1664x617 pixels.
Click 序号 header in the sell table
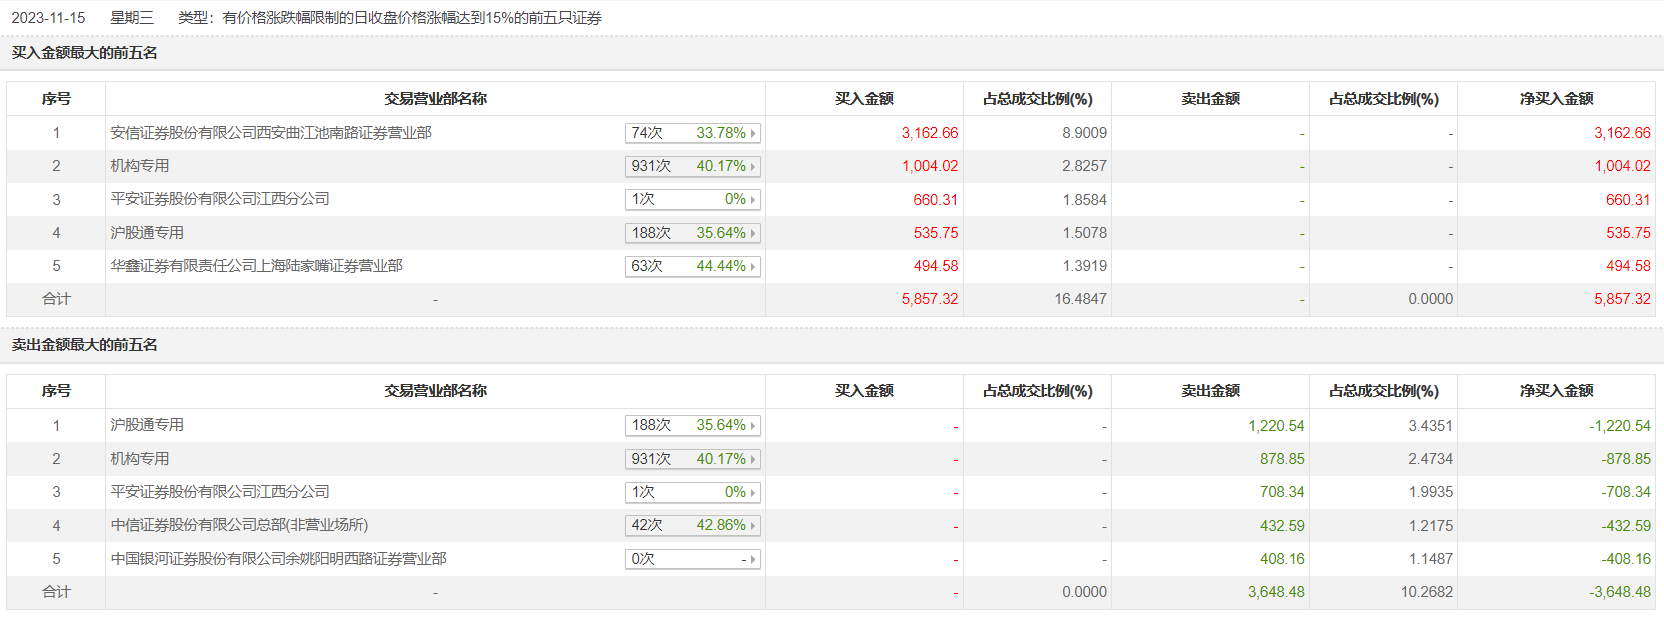point(56,391)
